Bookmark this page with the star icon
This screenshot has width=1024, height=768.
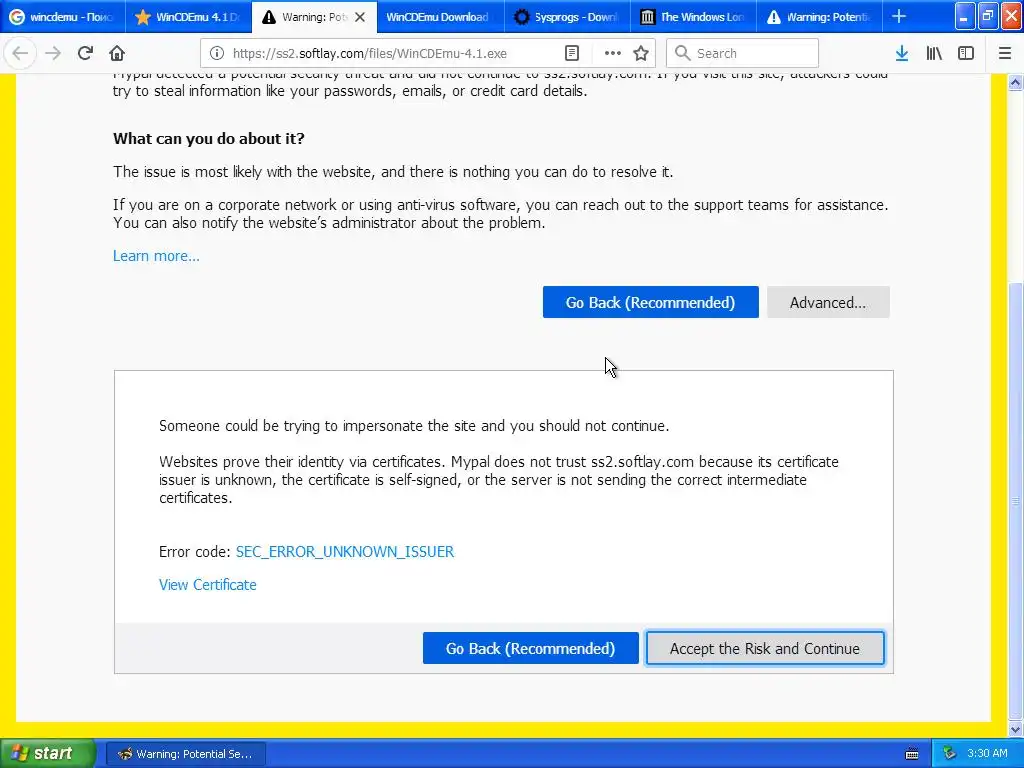point(641,54)
